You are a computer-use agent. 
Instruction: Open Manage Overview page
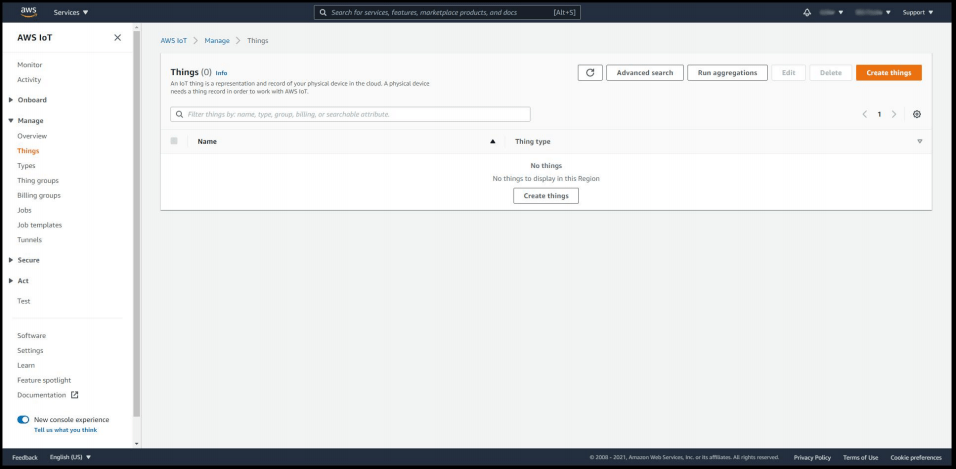click(x=32, y=136)
